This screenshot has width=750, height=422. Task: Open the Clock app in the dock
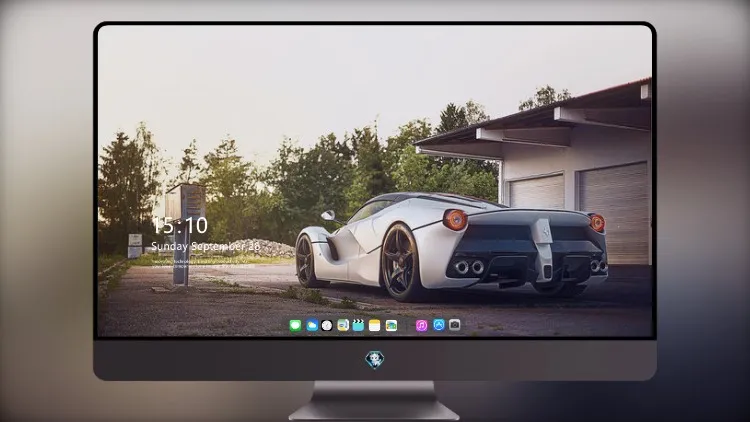point(327,326)
